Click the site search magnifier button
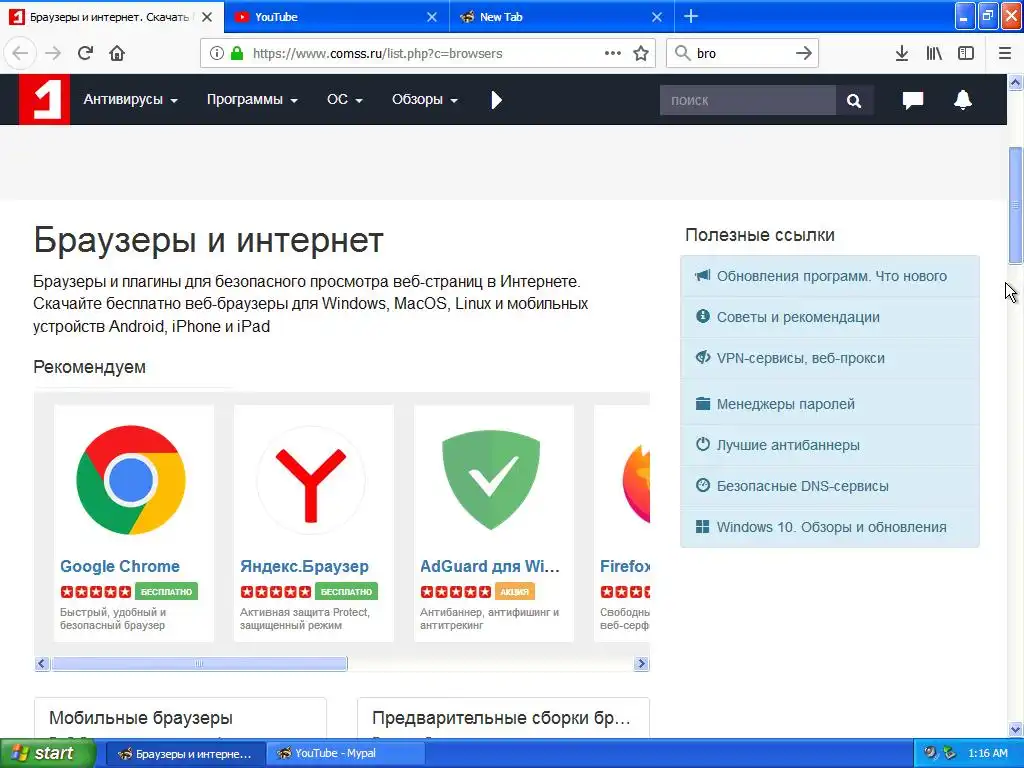This screenshot has height=768, width=1024. click(x=854, y=101)
